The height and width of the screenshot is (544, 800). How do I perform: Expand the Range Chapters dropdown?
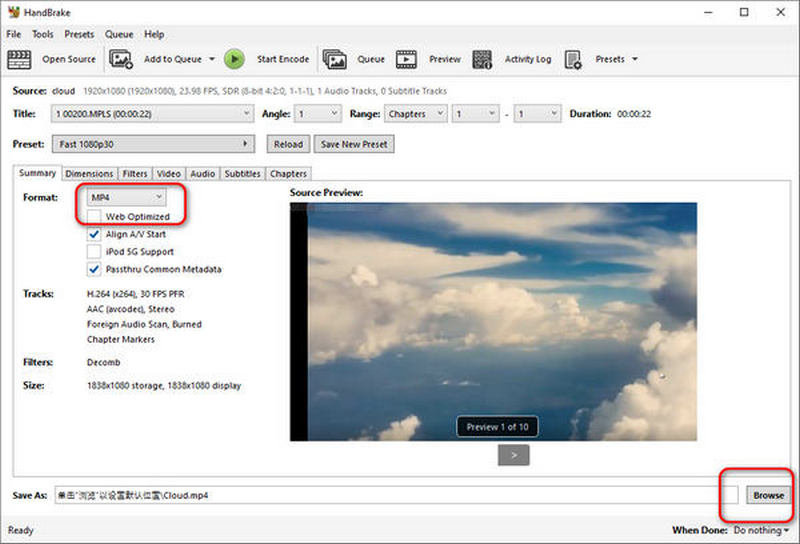pyautogui.click(x=416, y=114)
